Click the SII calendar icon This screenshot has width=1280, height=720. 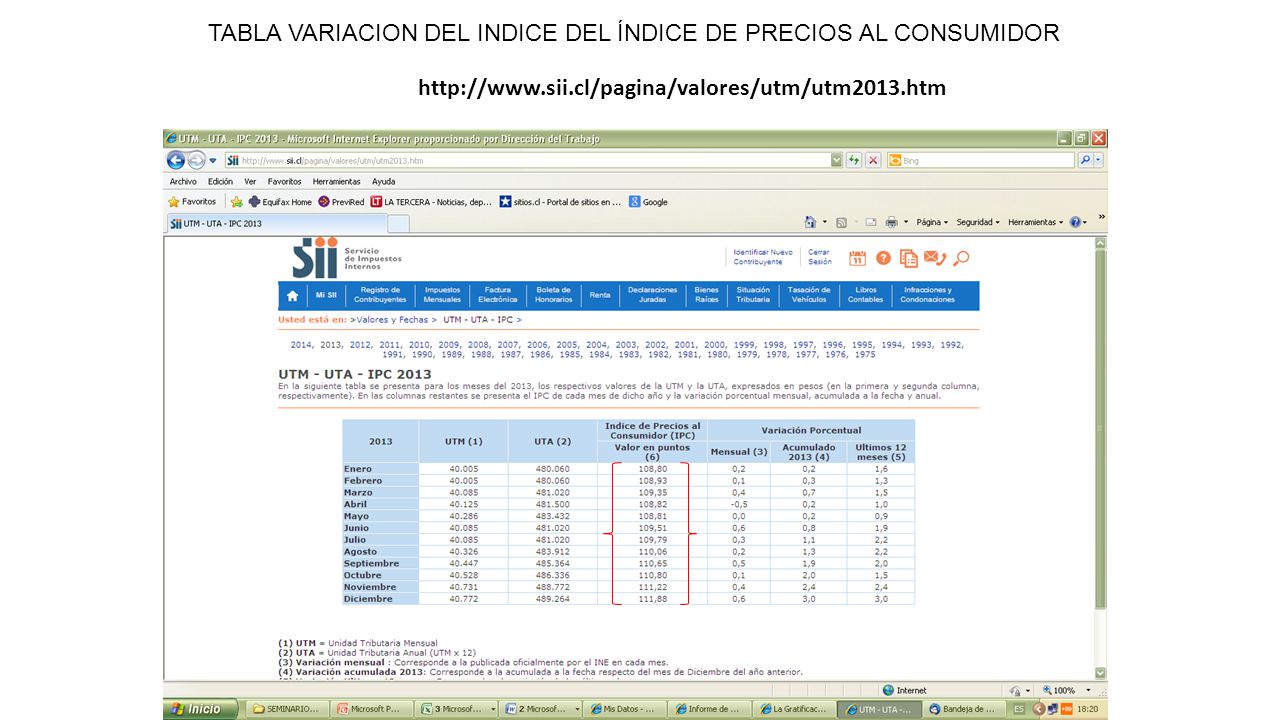click(x=857, y=258)
